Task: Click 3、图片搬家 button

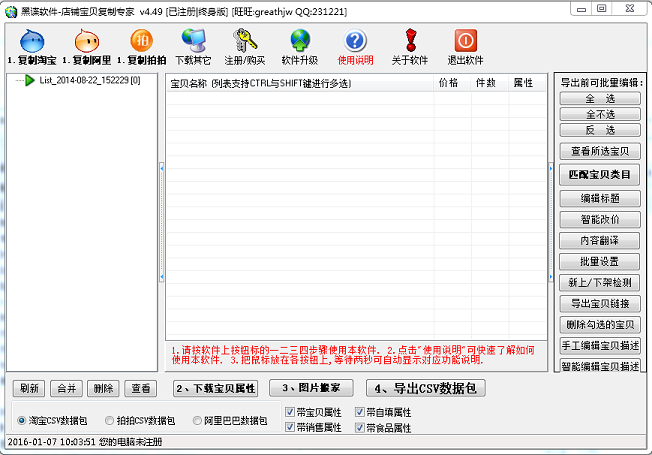Action: (x=311, y=388)
